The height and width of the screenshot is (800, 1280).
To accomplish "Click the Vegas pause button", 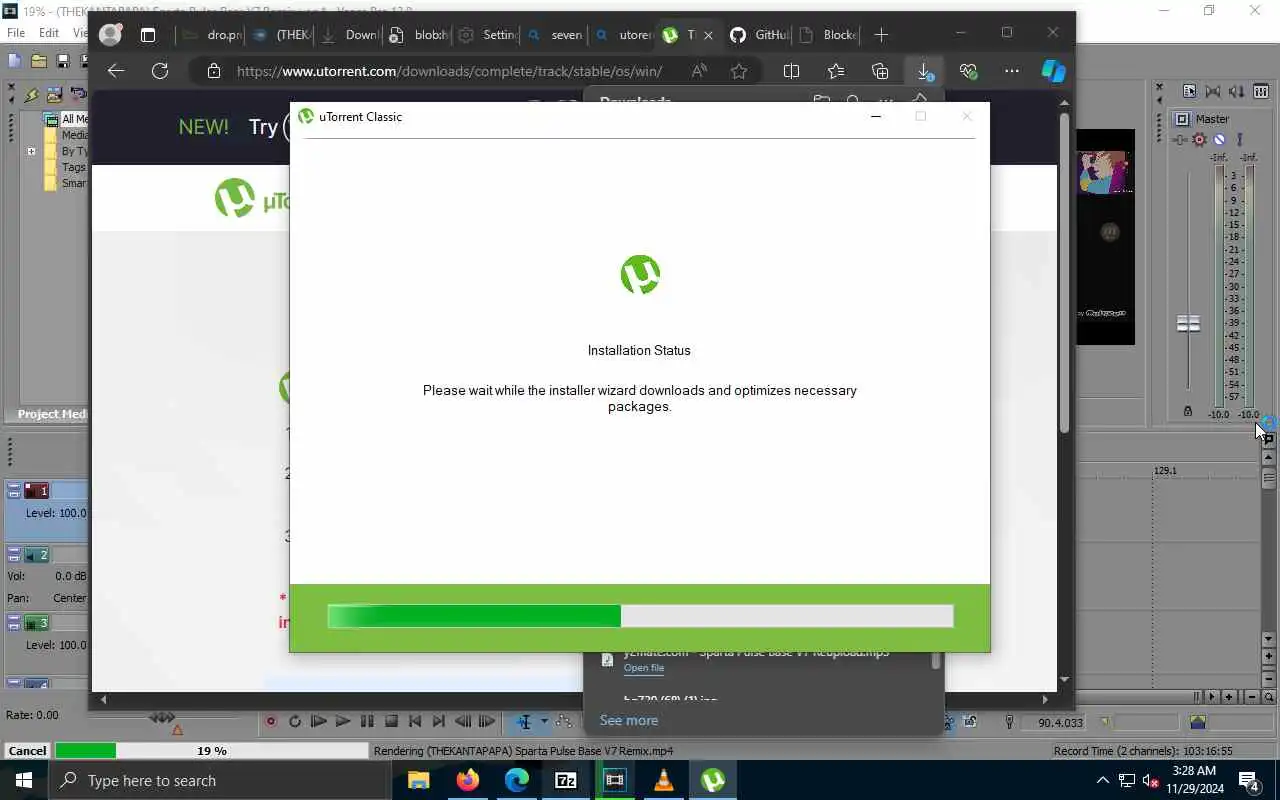I will [x=367, y=721].
